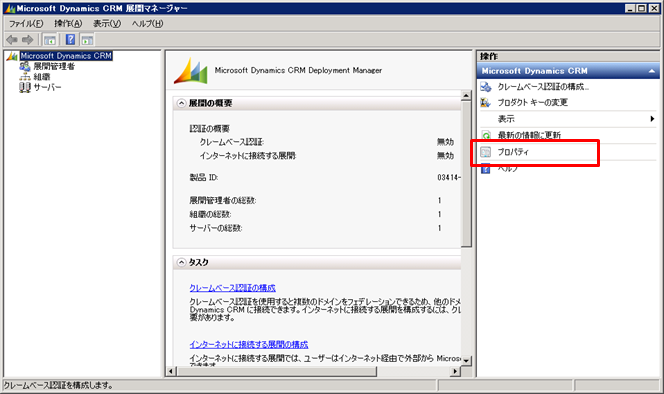
Task: Click the サーバー tree node icon
Action: (25, 87)
